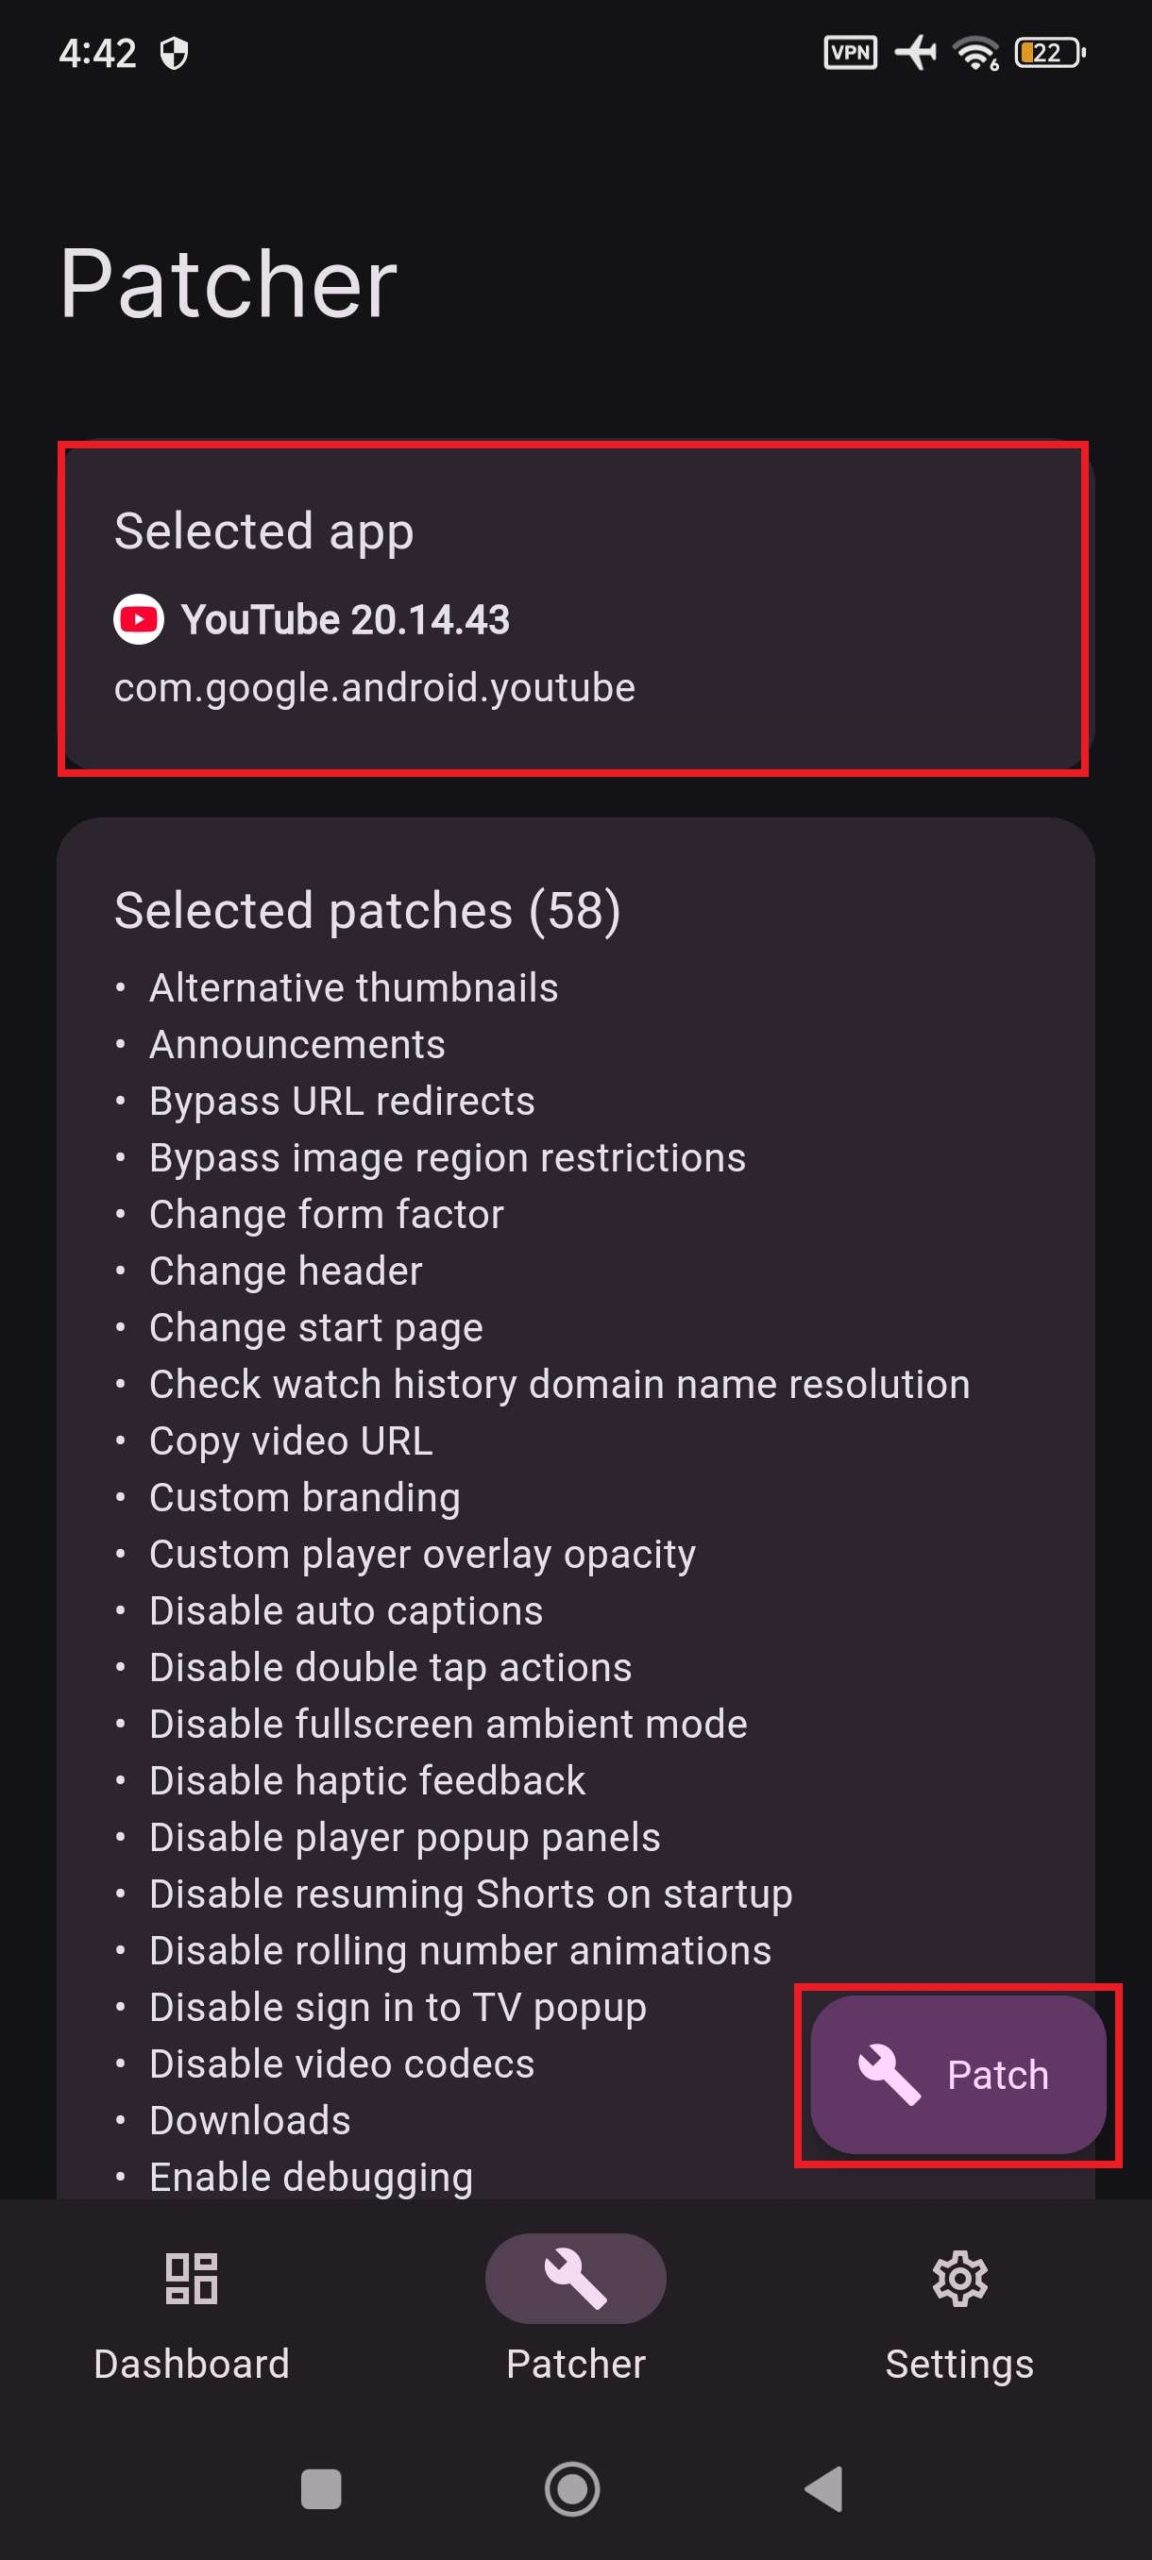Tap the YouTube 20.14.43 app name
The width and height of the screenshot is (1152, 2560).
coord(345,620)
